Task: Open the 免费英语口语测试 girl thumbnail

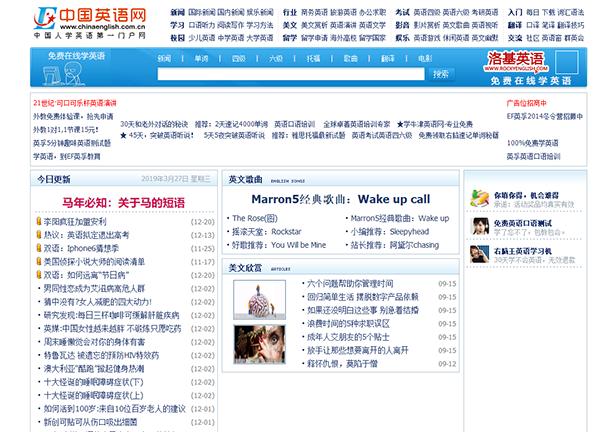Action: coord(479,226)
